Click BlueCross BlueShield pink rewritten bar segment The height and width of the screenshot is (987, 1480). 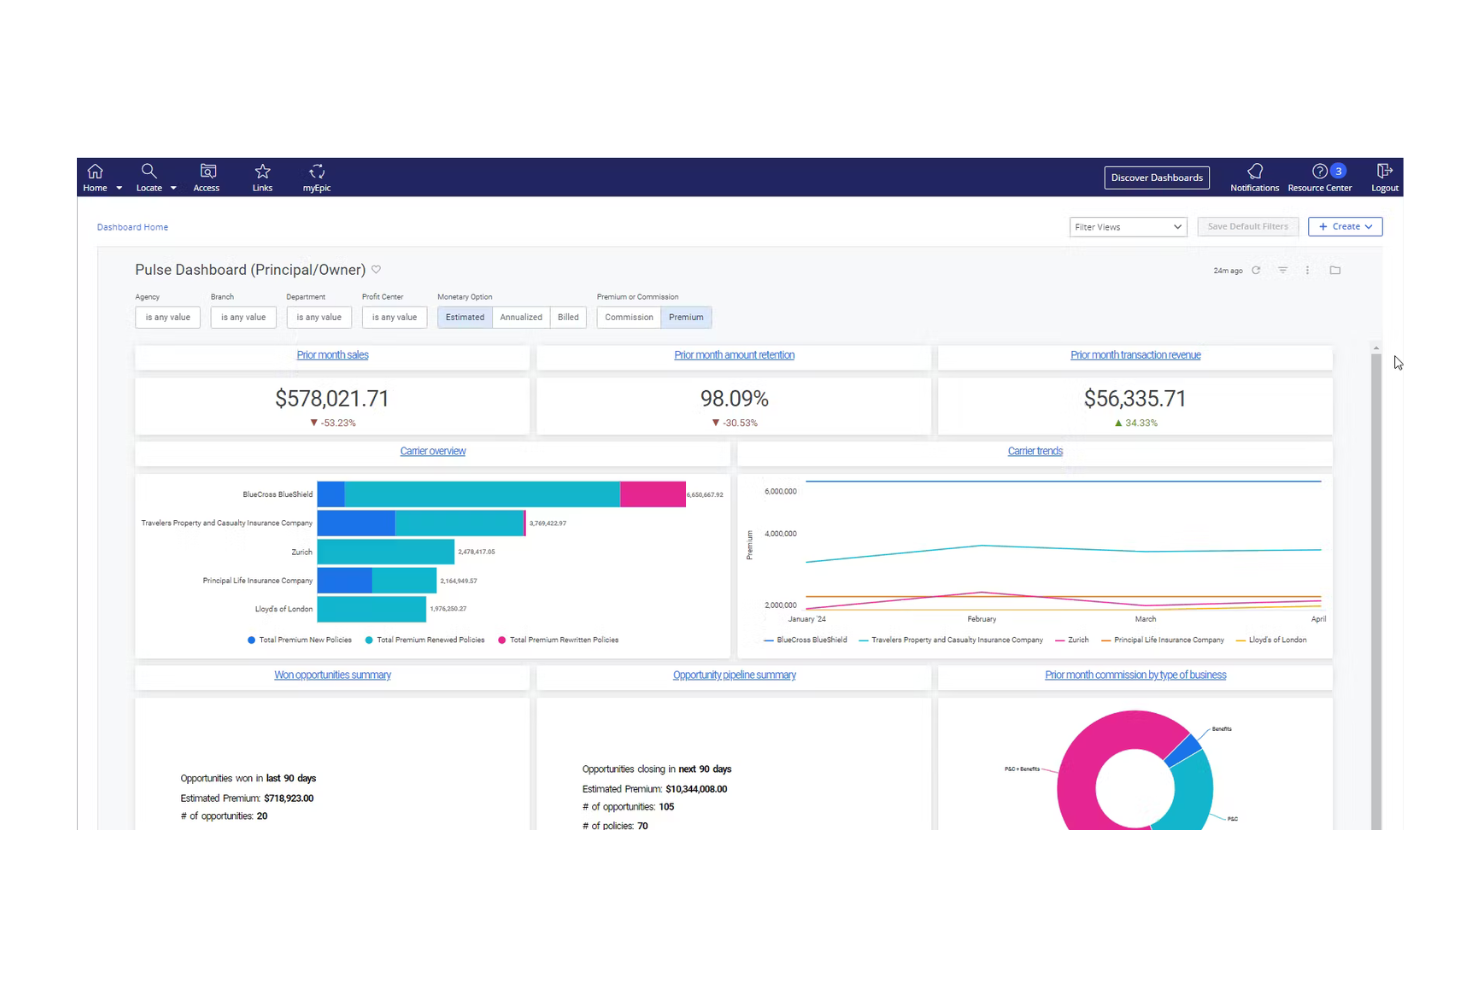pyautogui.click(x=653, y=494)
